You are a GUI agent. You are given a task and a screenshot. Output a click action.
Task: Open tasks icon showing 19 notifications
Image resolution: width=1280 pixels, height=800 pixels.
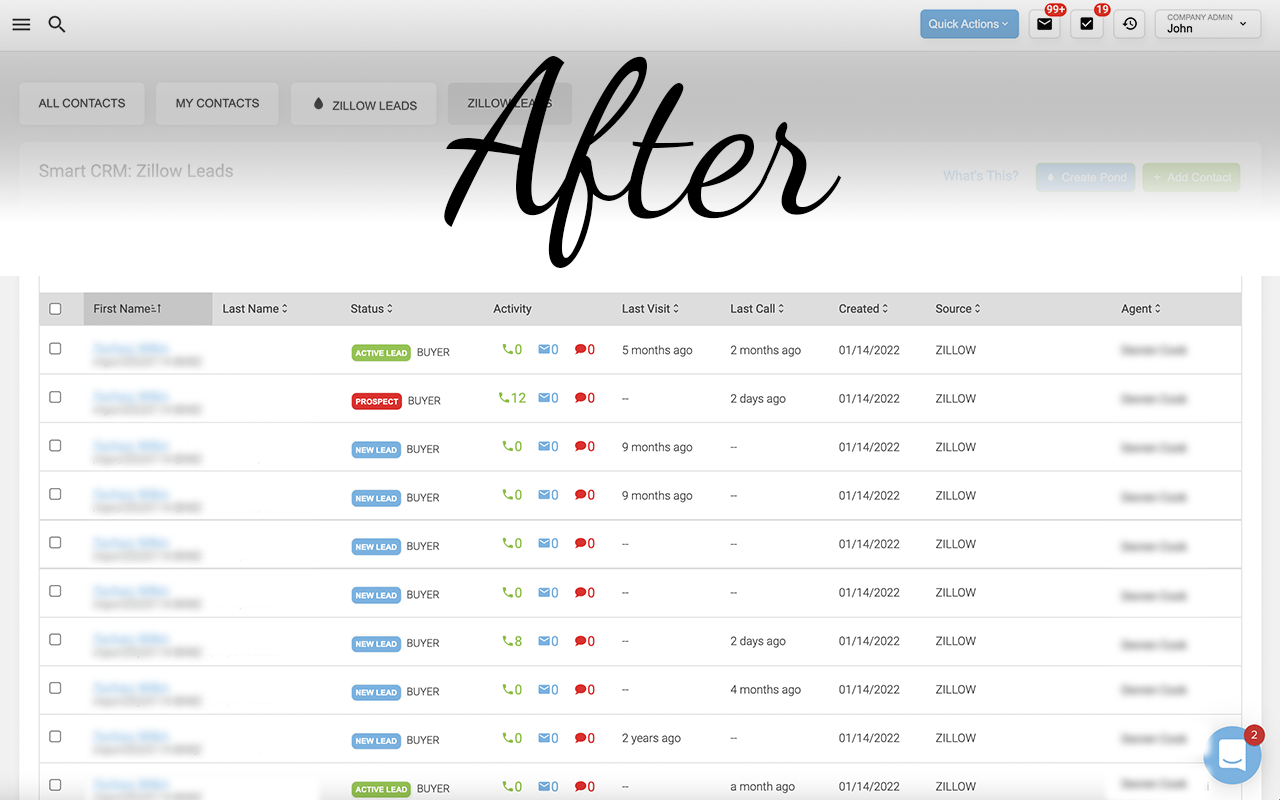tap(1087, 23)
